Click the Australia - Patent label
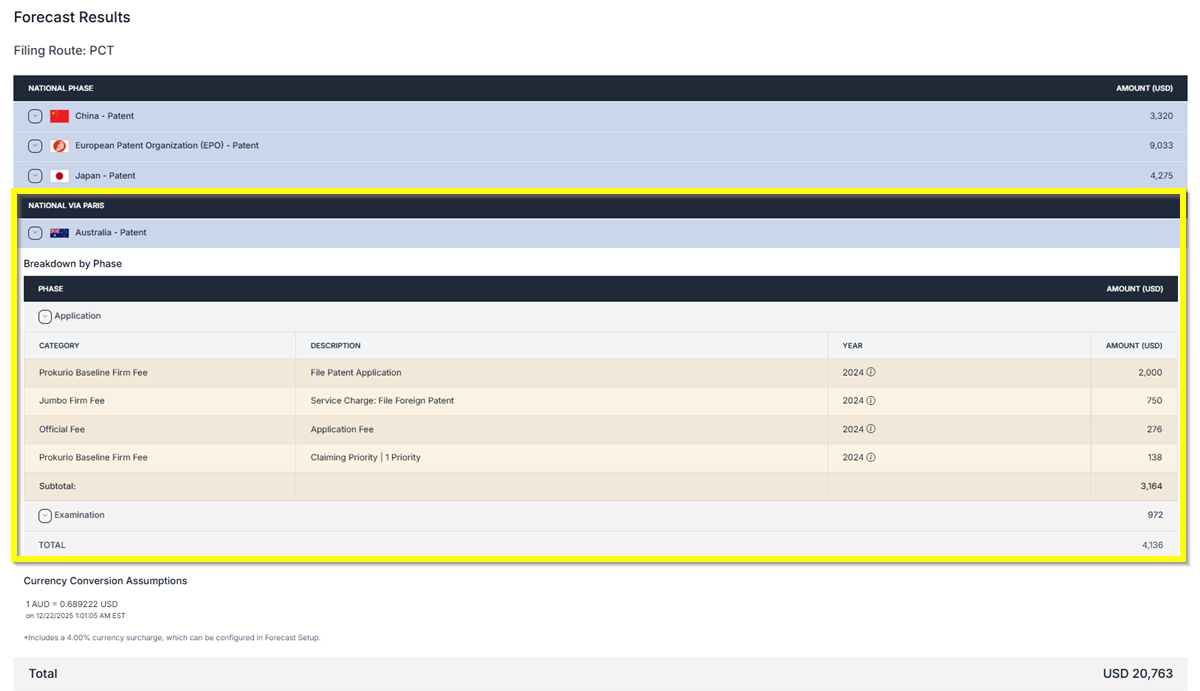1200x691 pixels. click(x=110, y=233)
